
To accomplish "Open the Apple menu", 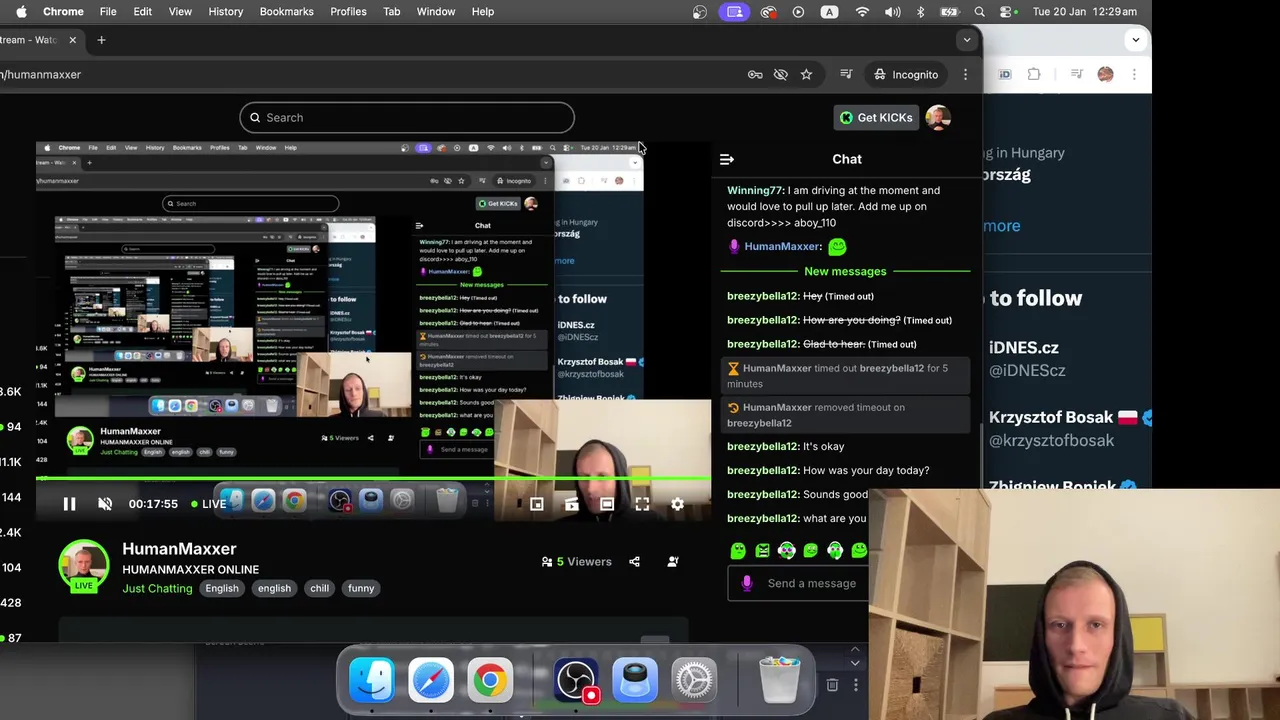I will click(21, 11).
